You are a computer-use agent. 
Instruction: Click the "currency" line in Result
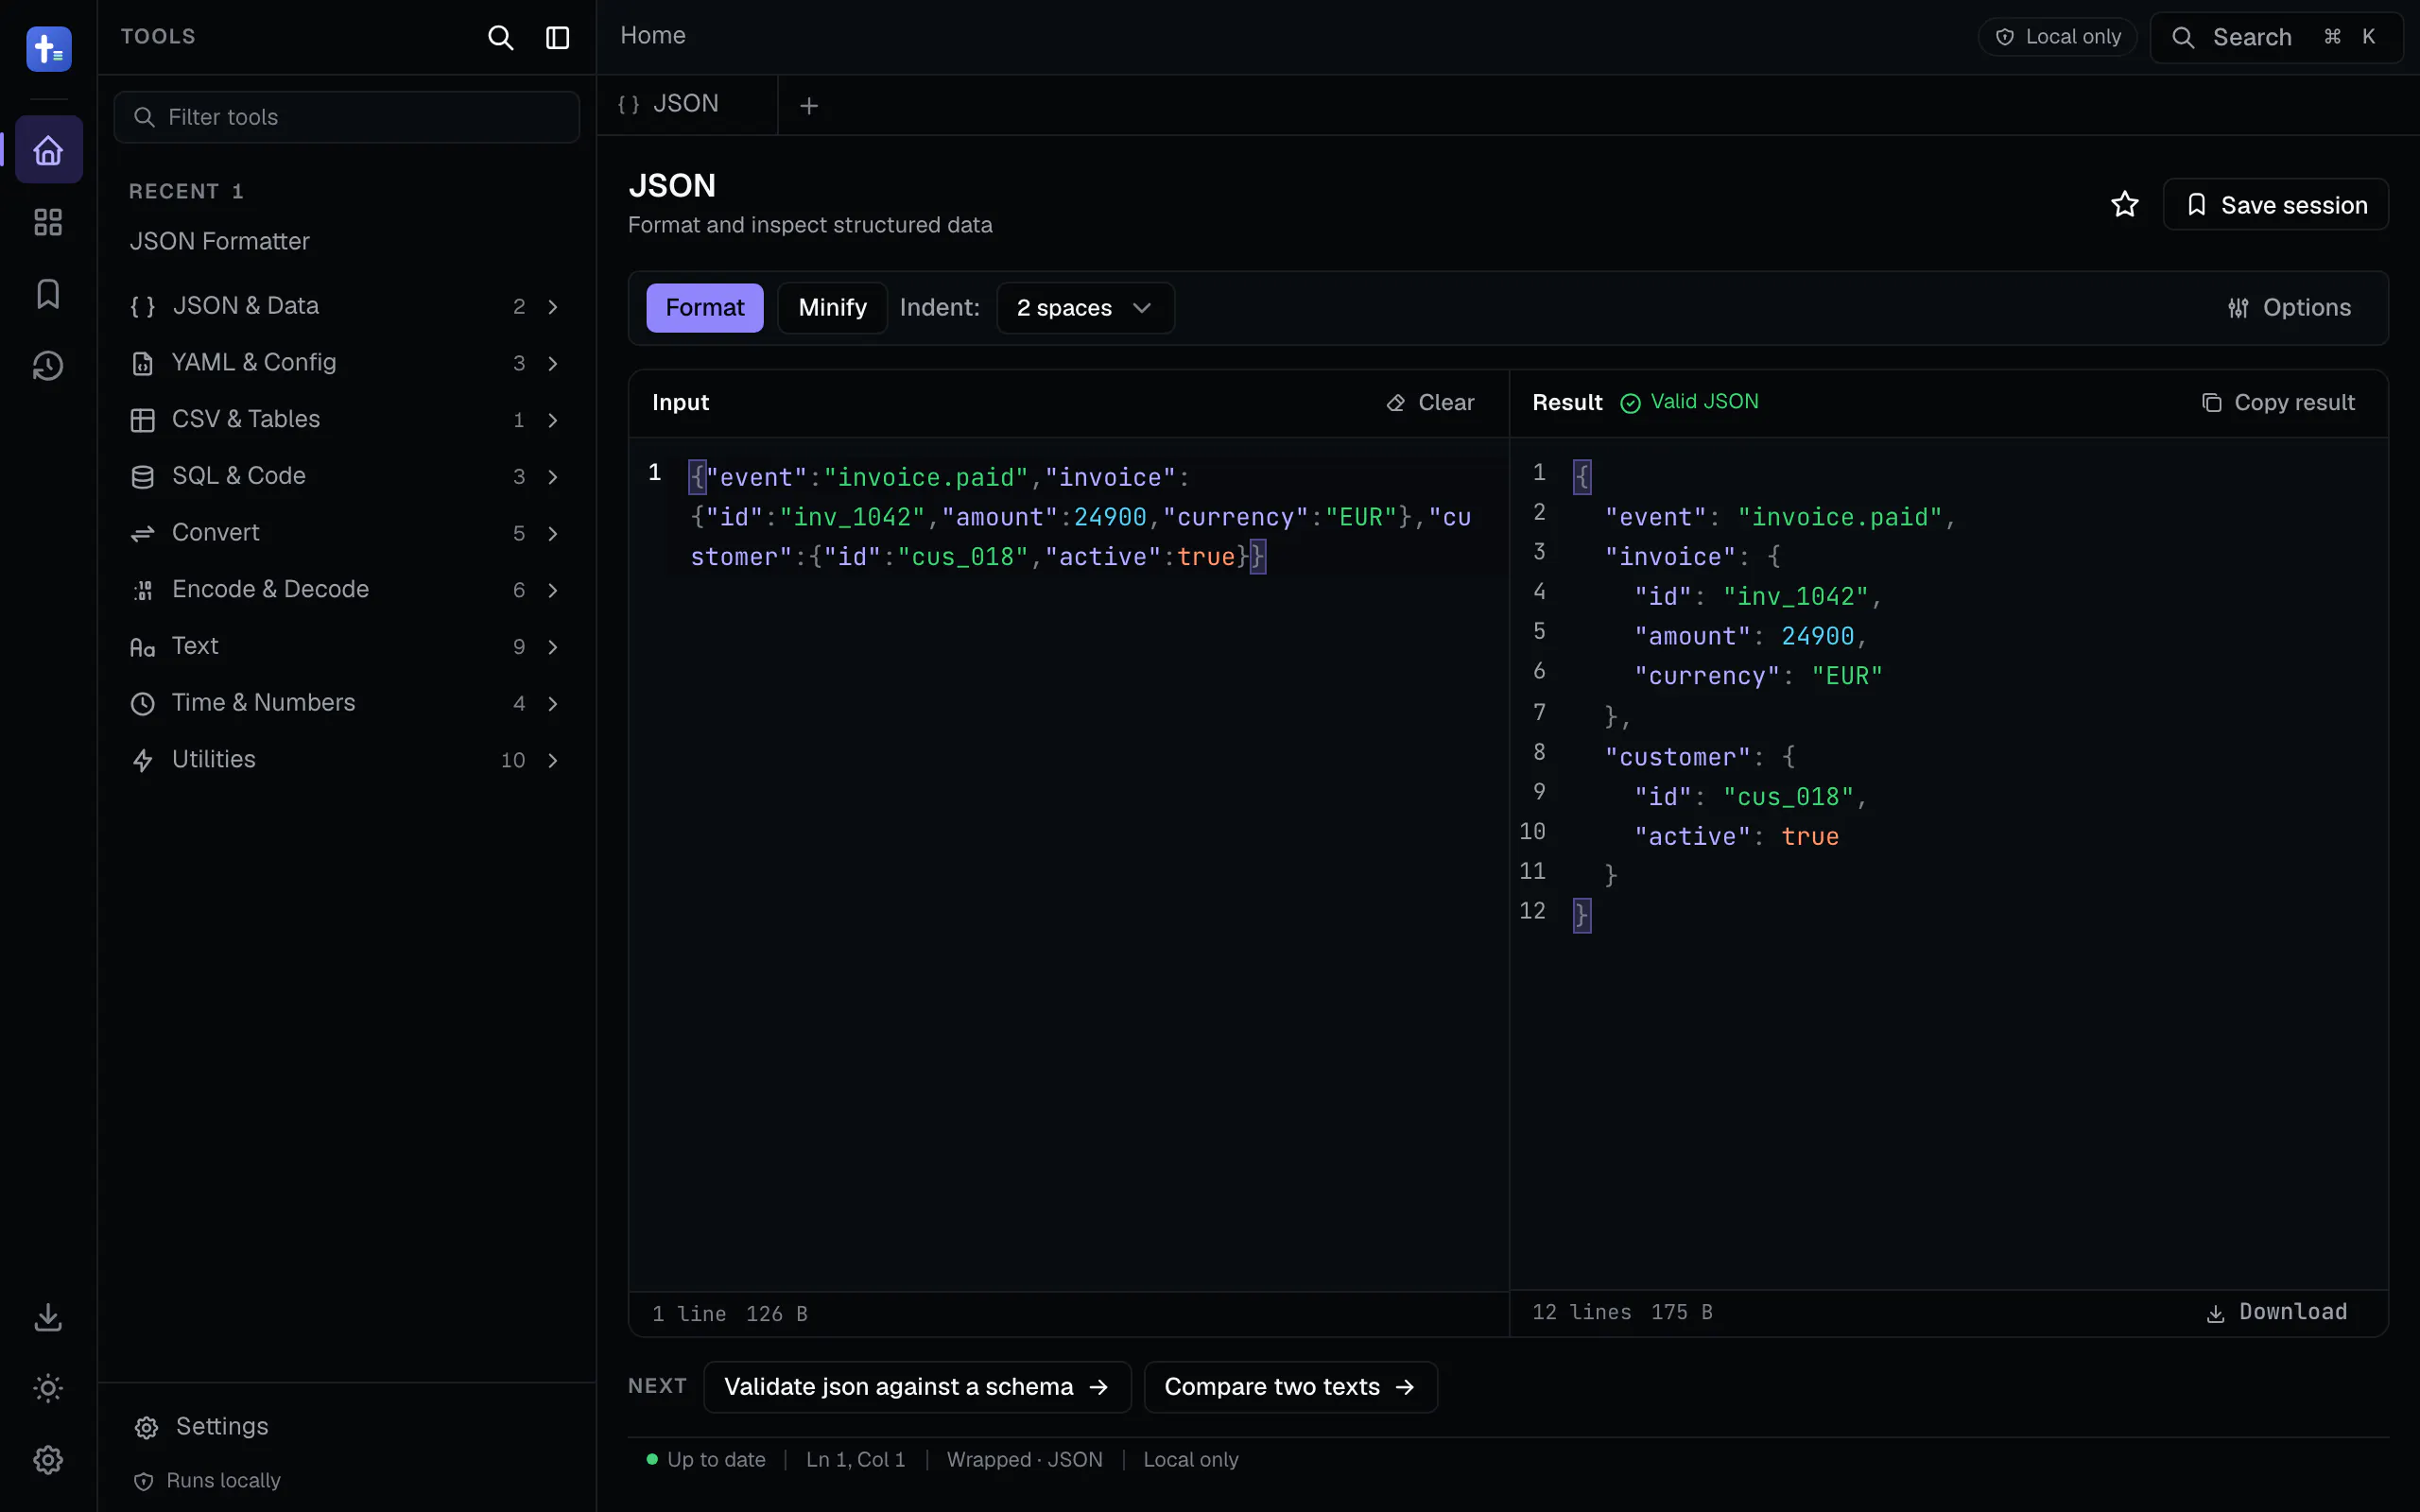[x=1758, y=676]
